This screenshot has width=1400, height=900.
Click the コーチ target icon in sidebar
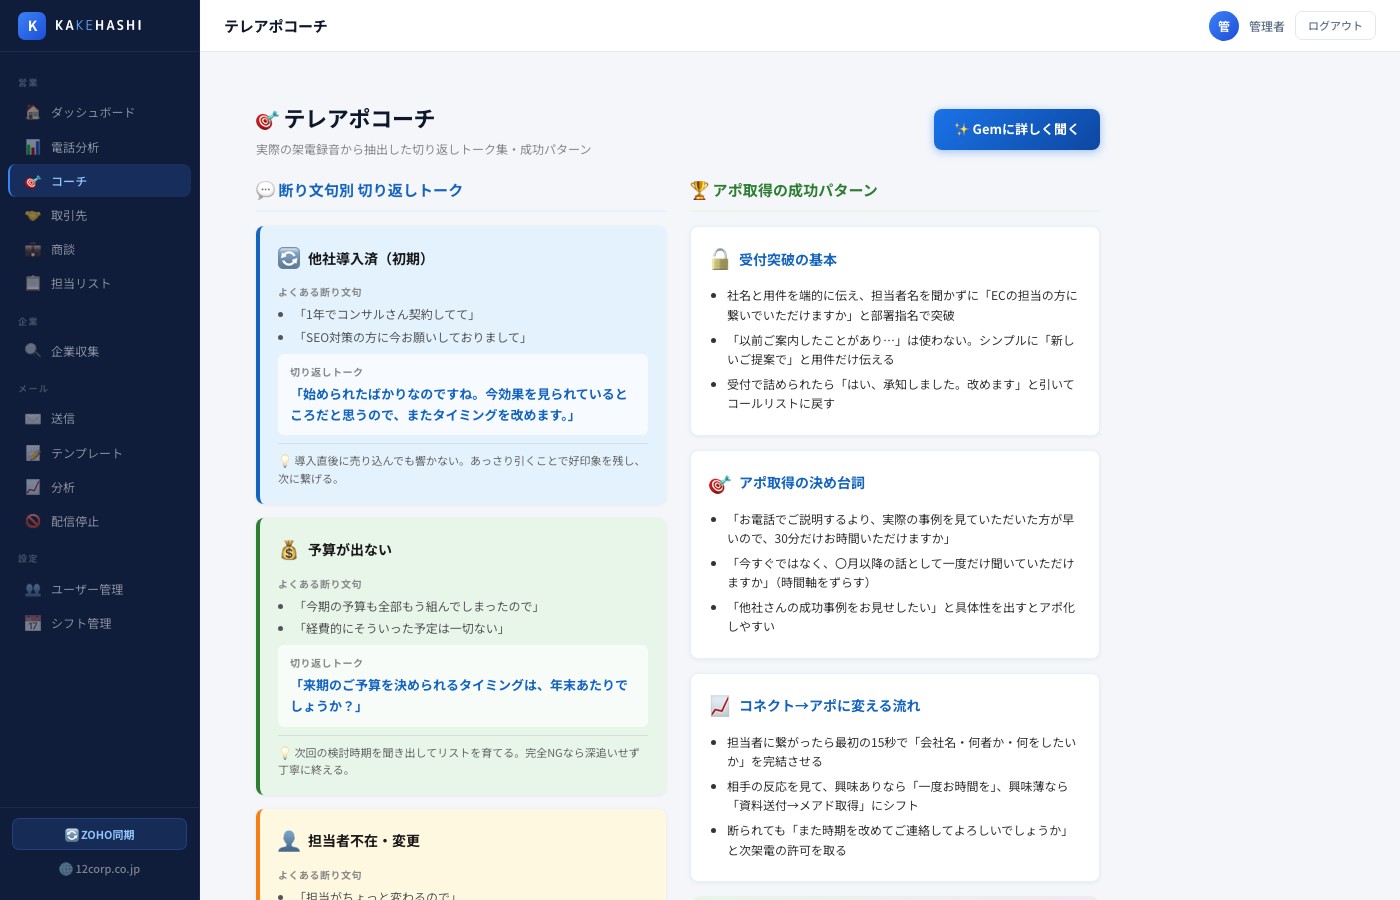point(33,181)
